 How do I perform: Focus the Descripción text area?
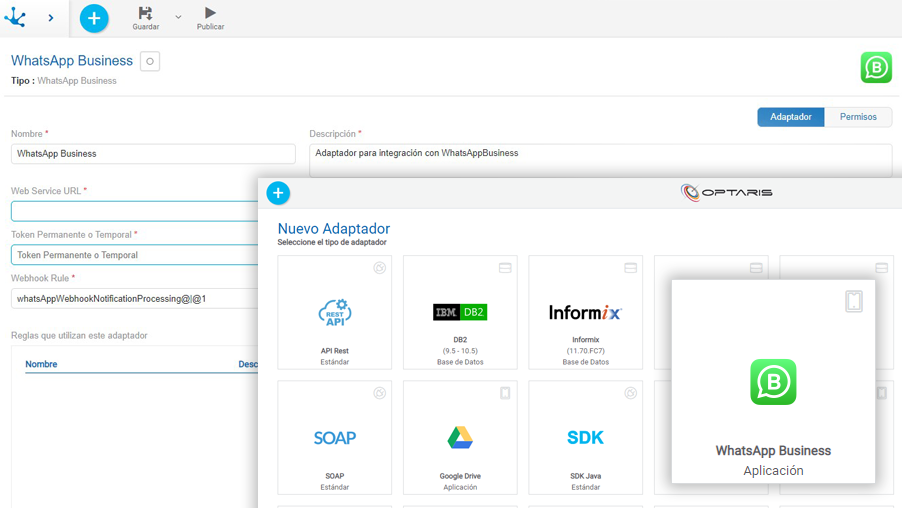pyautogui.click(x=601, y=161)
